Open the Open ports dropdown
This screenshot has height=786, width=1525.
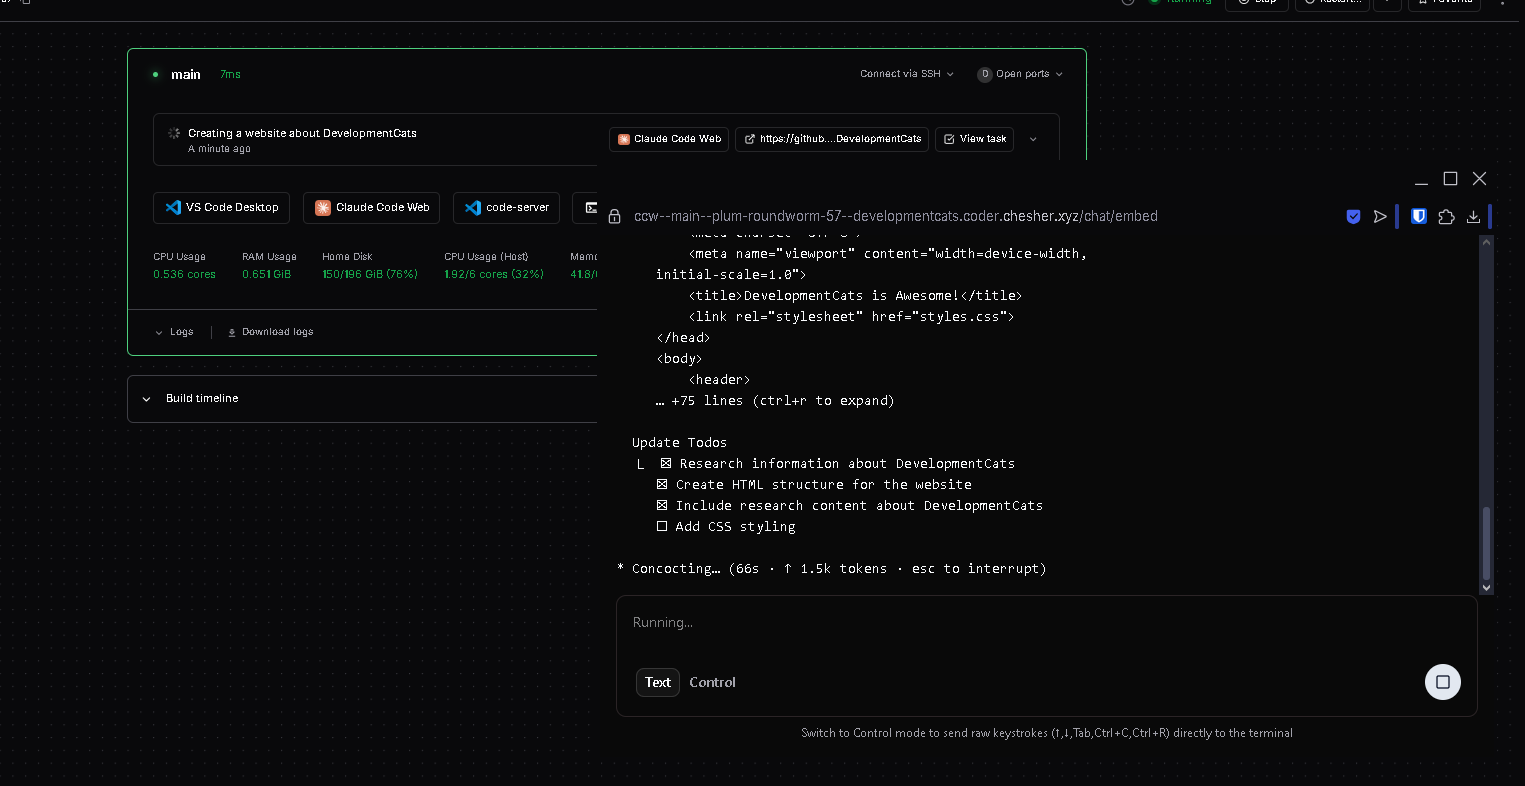tap(1020, 74)
